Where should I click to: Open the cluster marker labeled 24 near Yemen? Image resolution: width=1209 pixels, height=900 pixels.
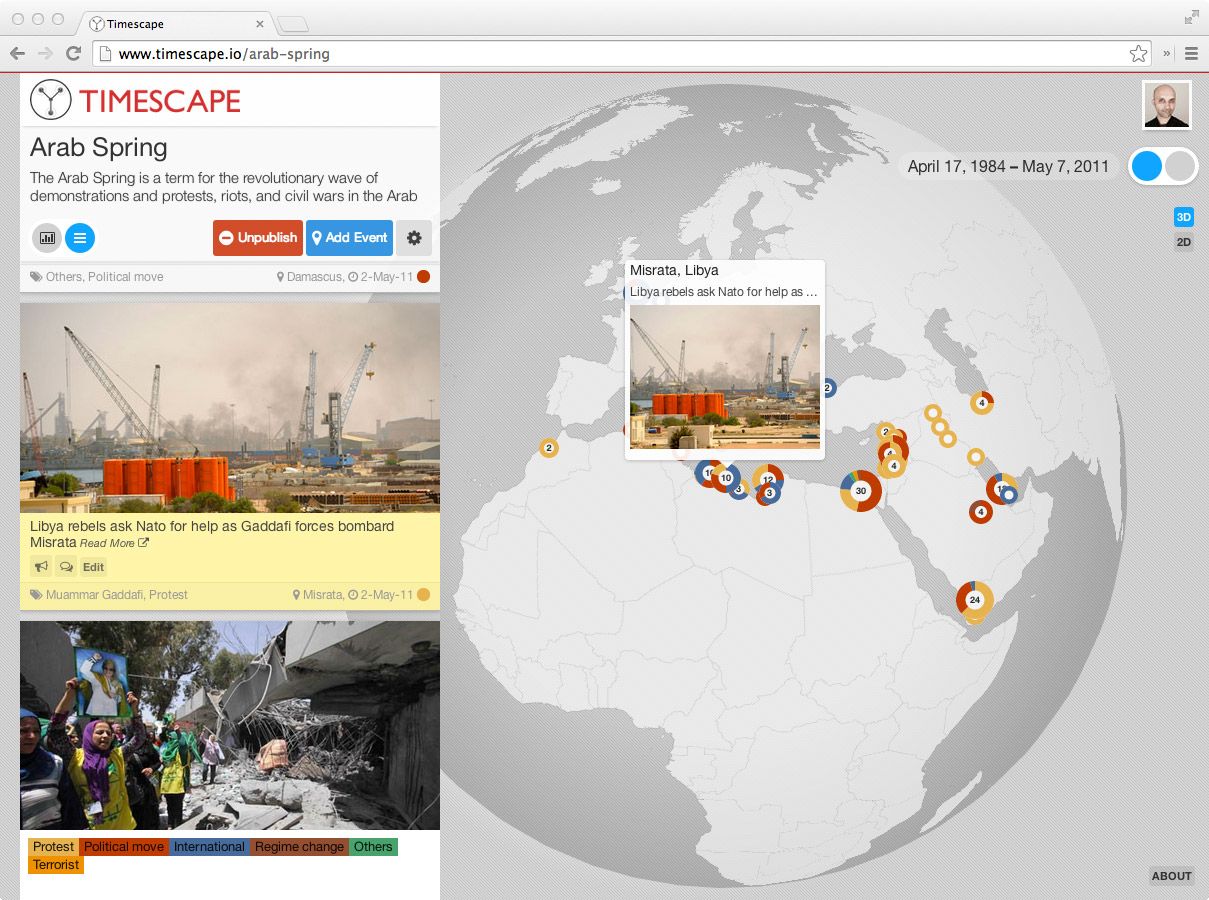click(974, 600)
